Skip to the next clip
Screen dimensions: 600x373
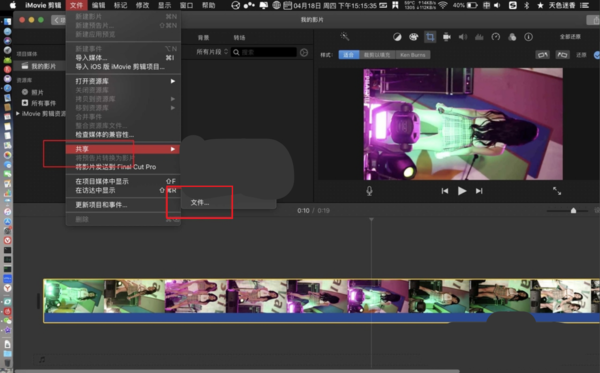[x=479, y=191]
